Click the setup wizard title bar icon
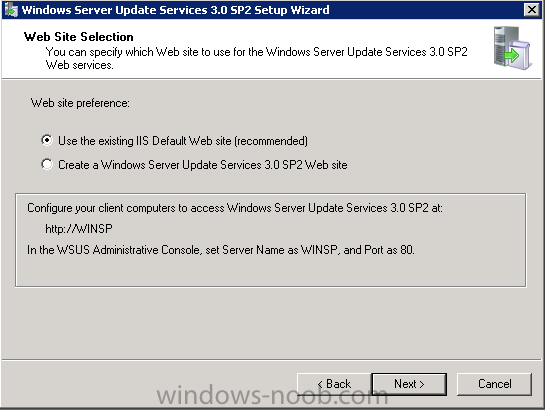Screen dimensions: 545x410 click(x=11, y=10)
